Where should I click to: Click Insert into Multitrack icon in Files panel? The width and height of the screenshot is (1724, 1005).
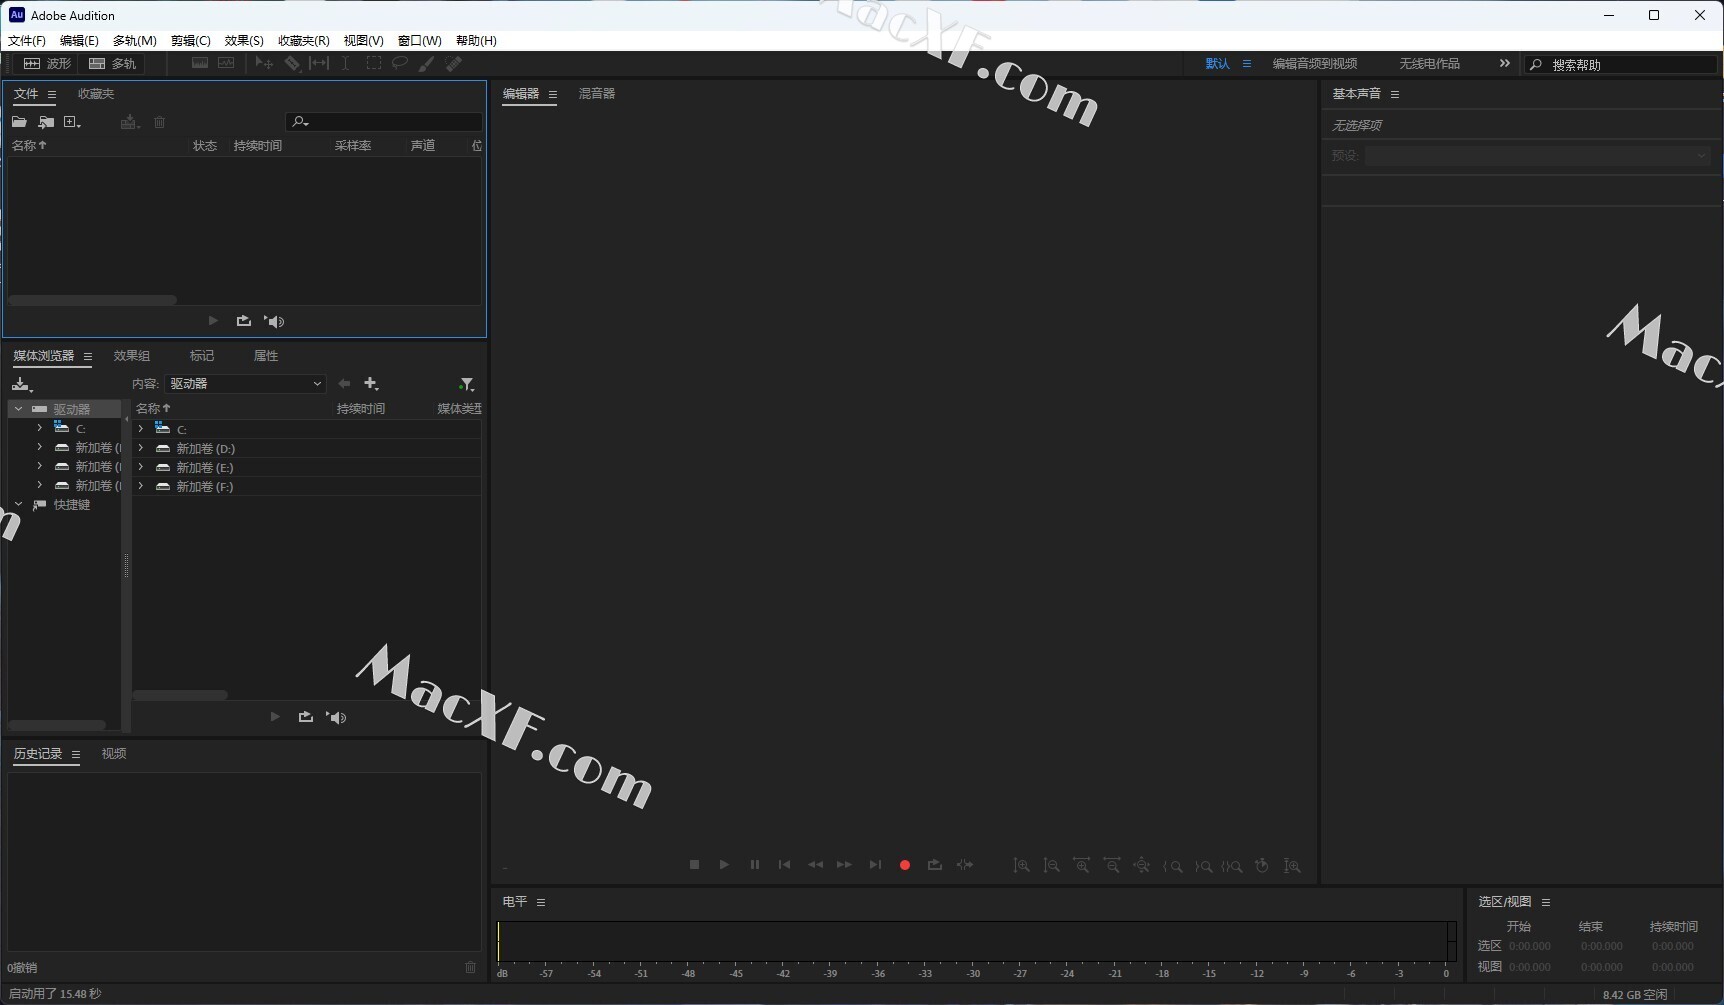pyautogui.click(x=128, y=122)
